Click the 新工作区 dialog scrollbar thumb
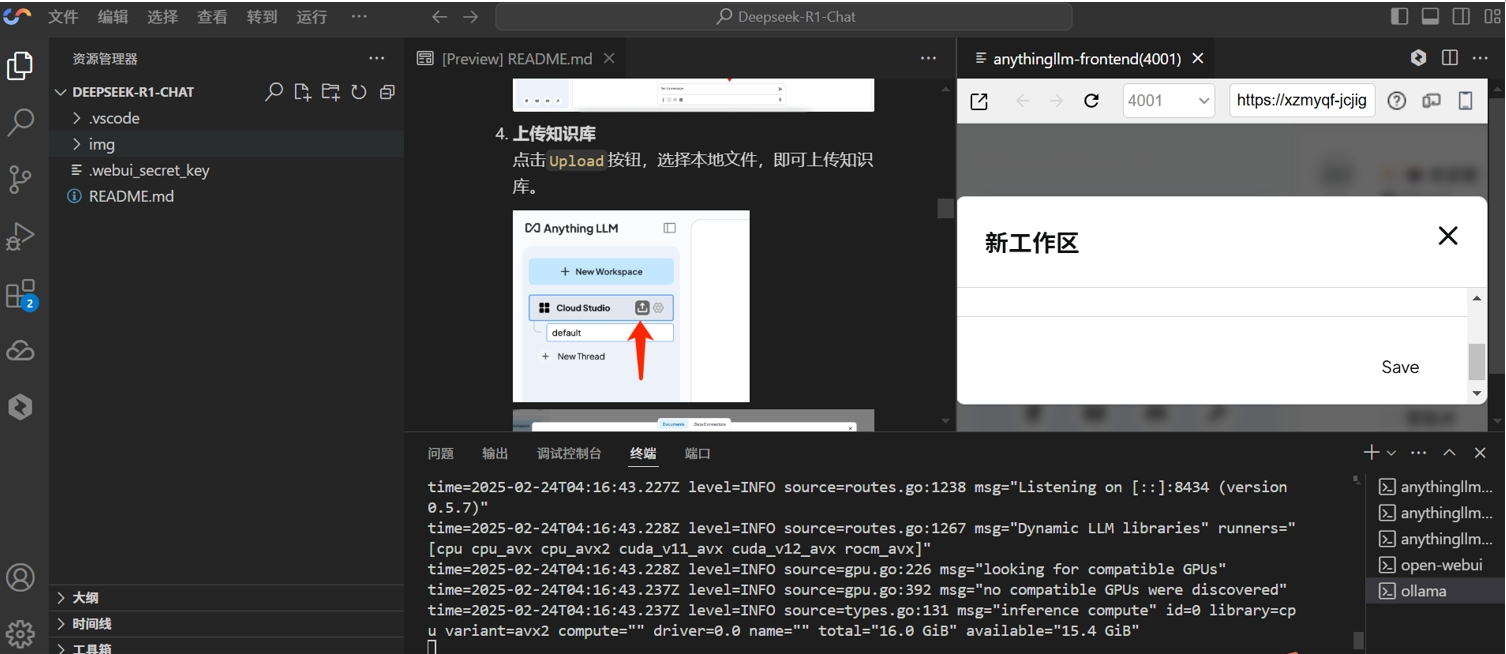Screen dimensions: 1506x654 [1476, 361]
